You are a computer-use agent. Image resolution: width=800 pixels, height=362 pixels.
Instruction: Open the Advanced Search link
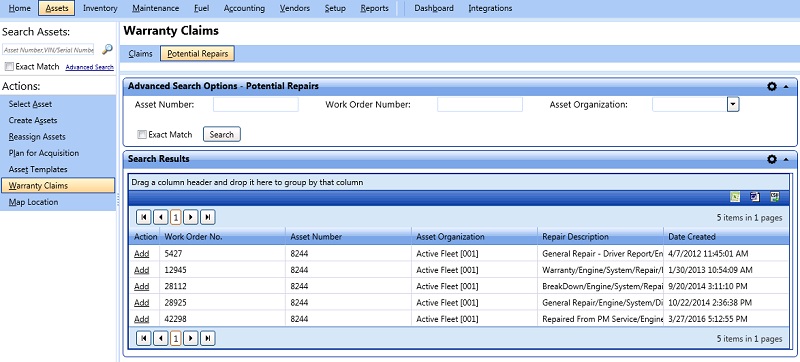click(x=89, y=67)
